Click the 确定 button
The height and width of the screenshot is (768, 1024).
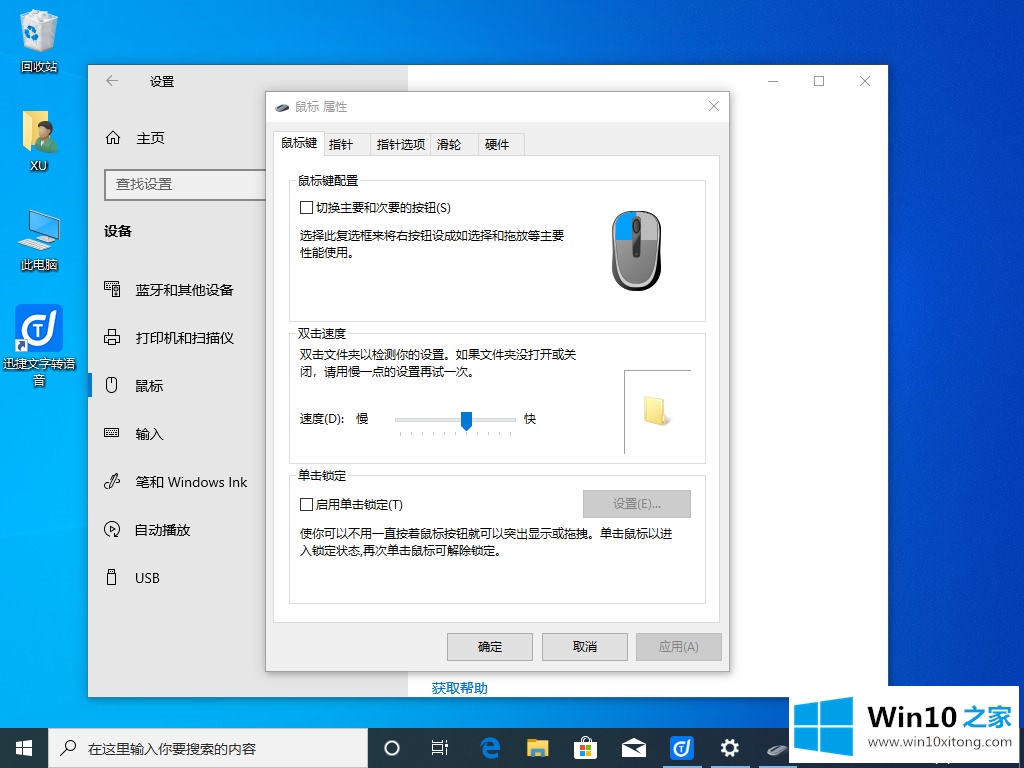(490, 647)
